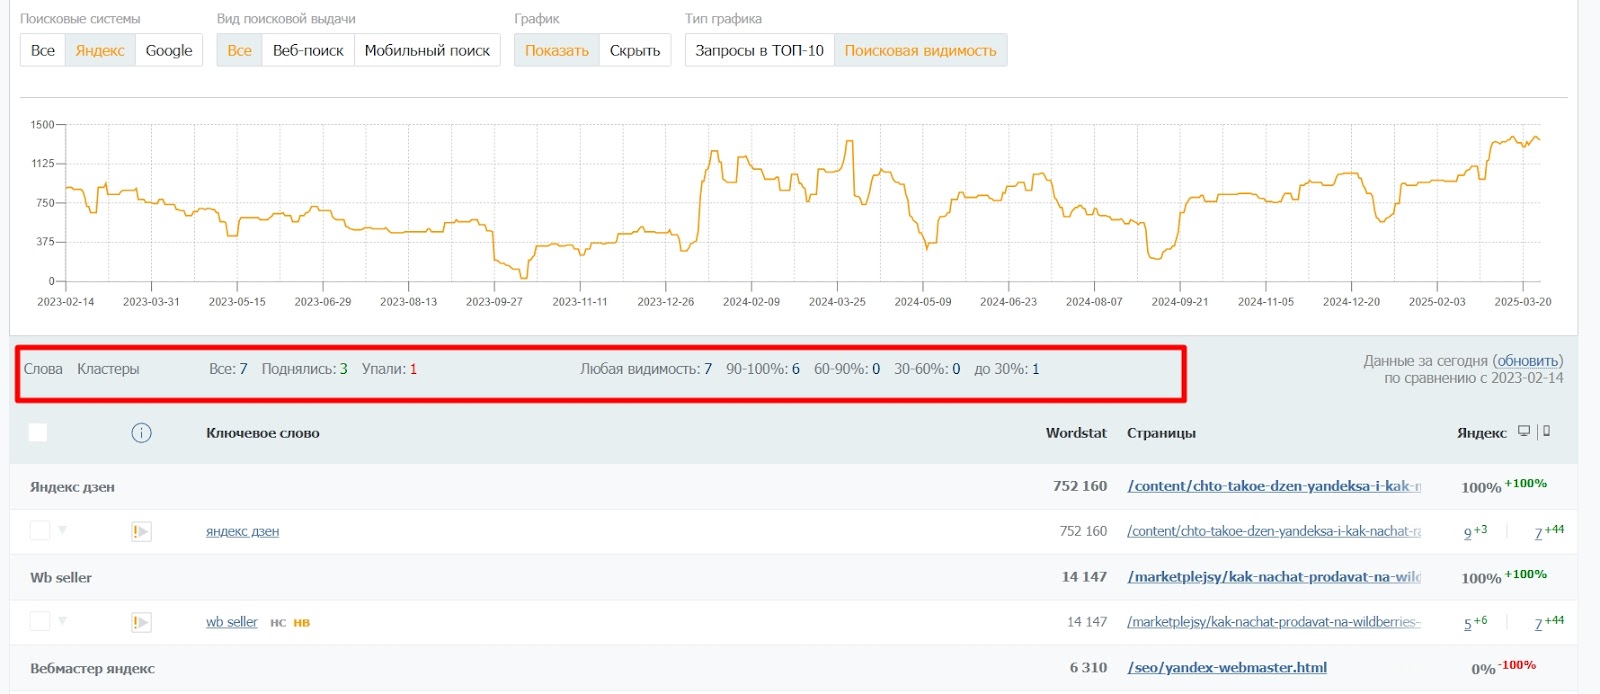This screenshot has height=694, width=1600.
Task: Hide the chart with the Скрыть button
Action: (635, 50)
